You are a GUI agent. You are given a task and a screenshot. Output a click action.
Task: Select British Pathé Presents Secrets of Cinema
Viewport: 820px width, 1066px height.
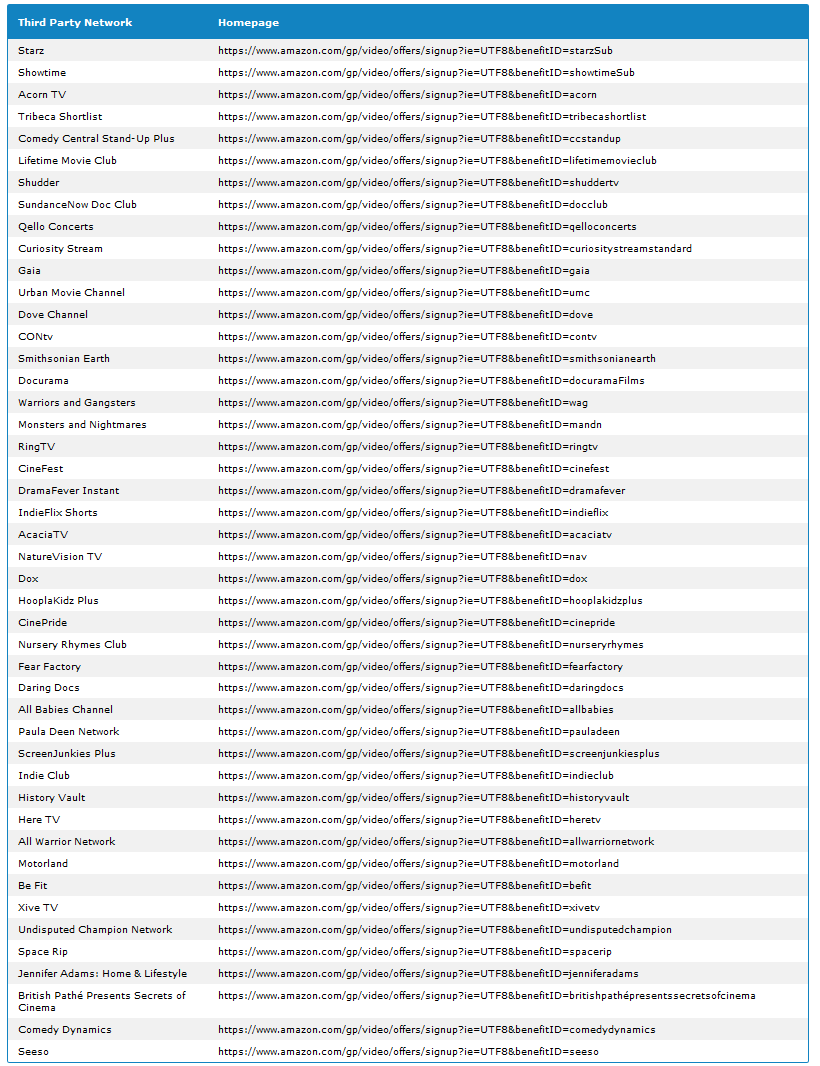click(x=102, y=1001)
